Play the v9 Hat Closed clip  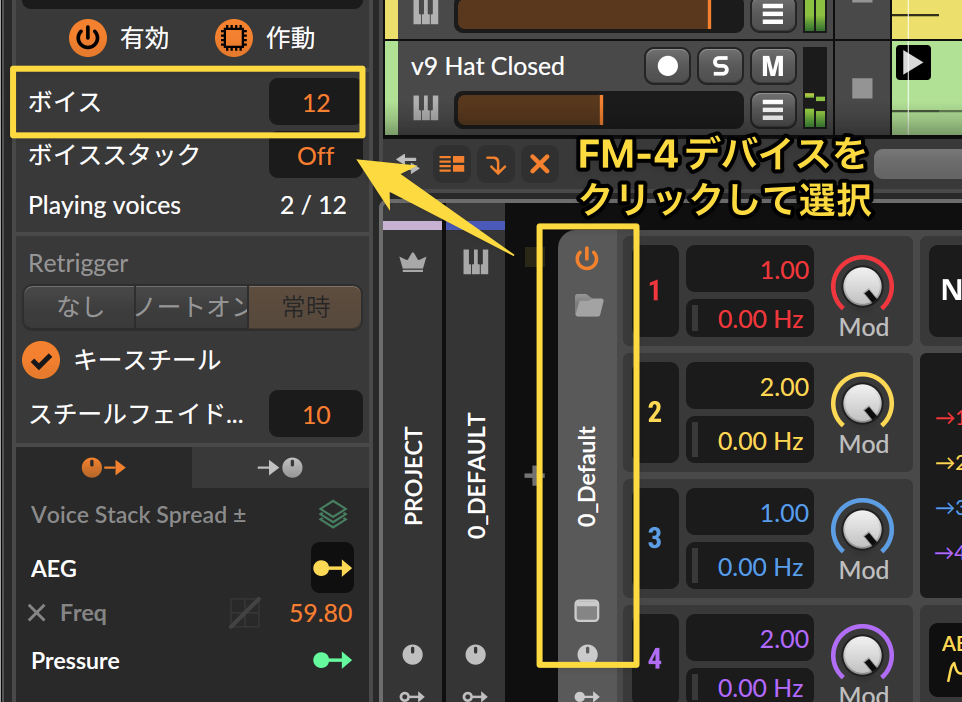click(x=912, y=63)
